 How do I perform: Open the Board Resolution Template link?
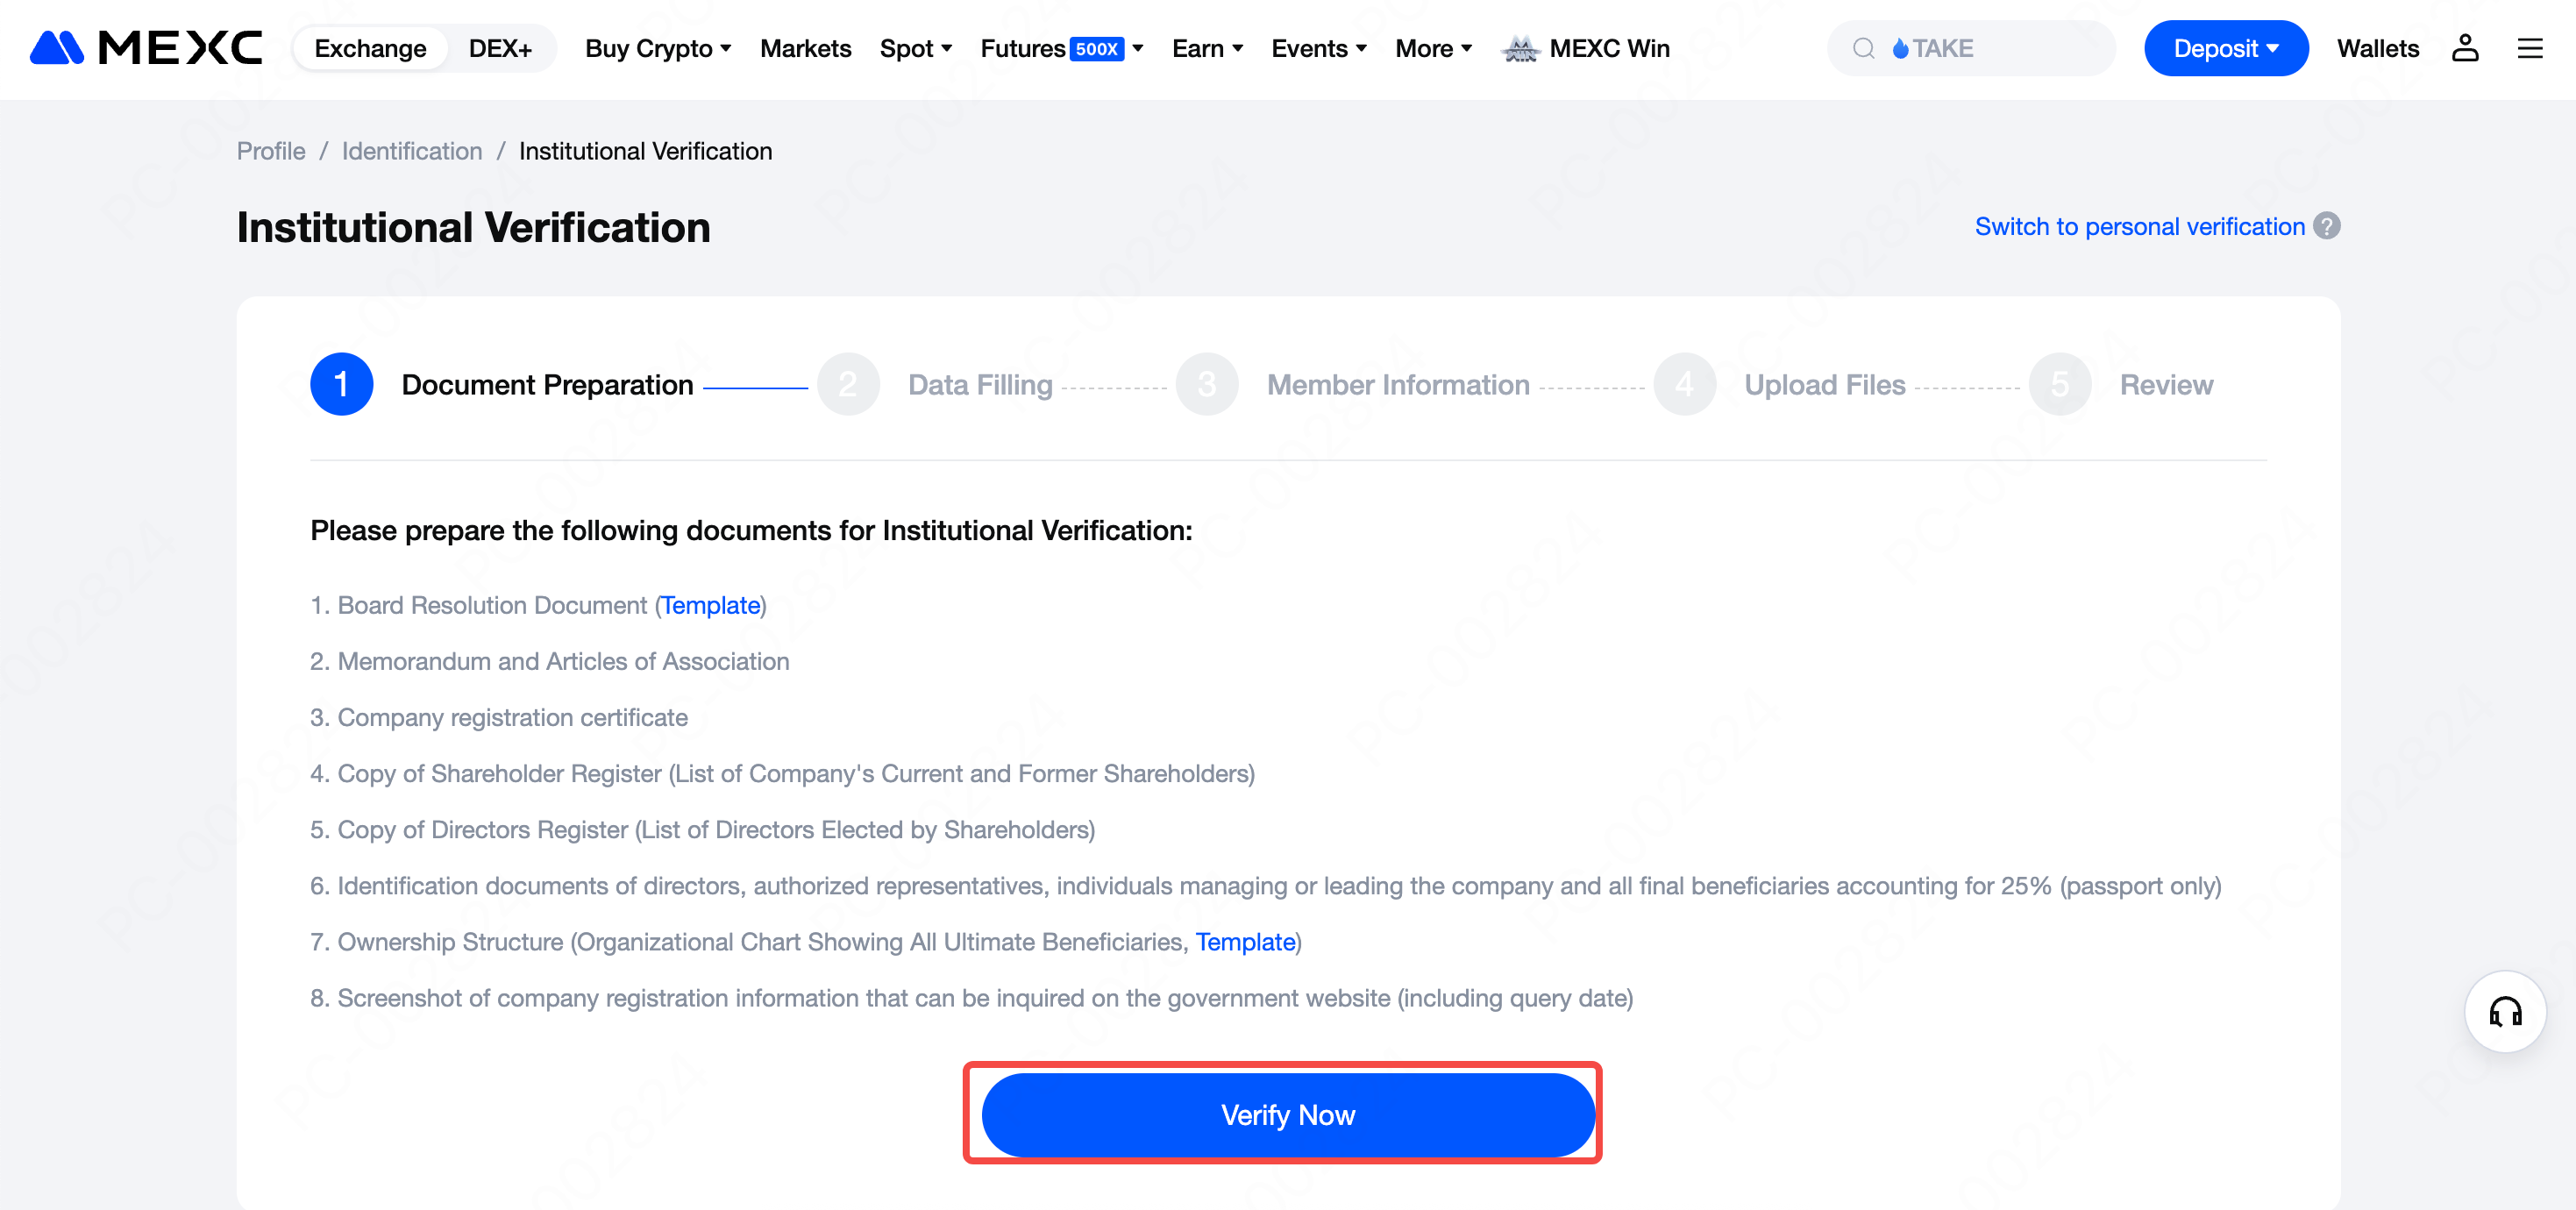pyautogui.click(x=710, y=605)
